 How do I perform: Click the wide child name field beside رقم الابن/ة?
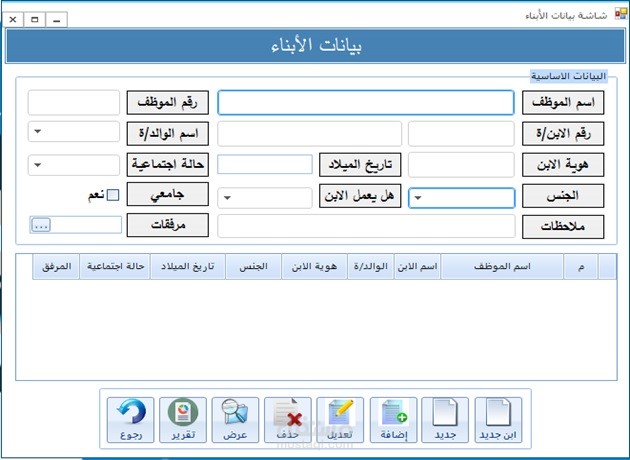pos(309,134)
